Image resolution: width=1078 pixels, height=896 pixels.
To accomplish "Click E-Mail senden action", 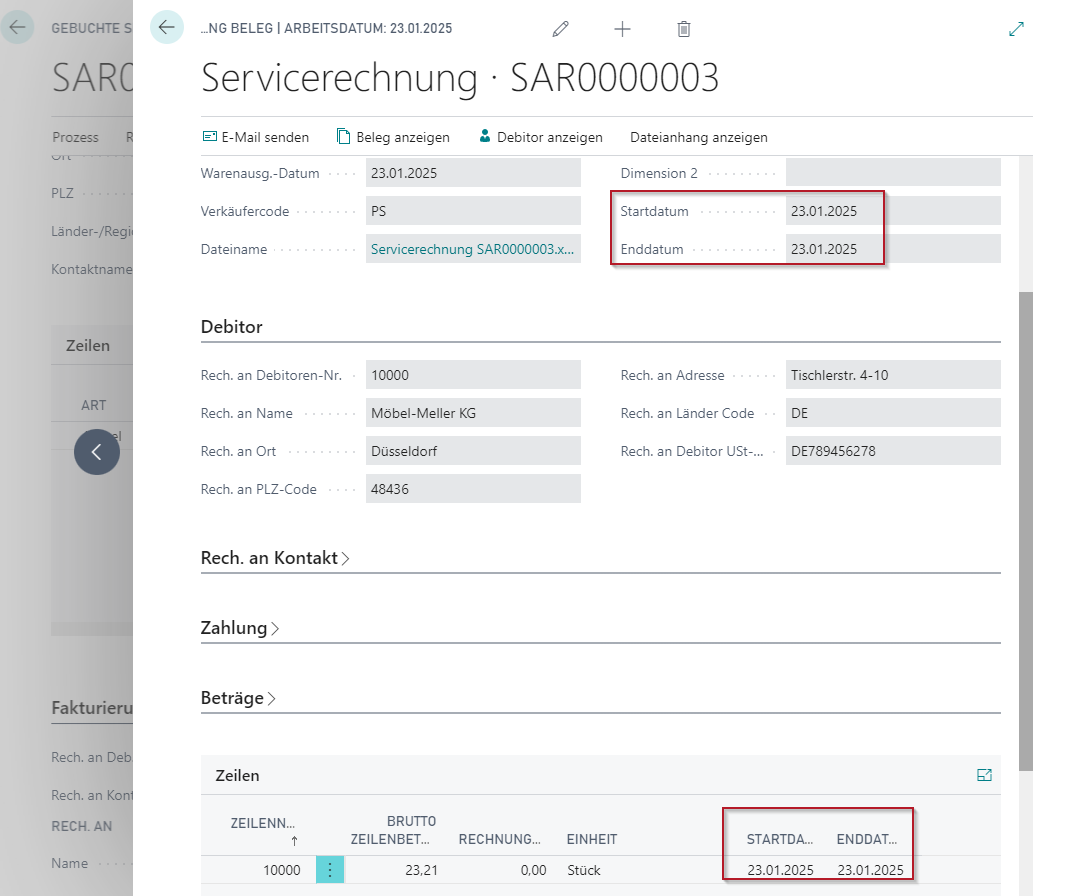I will [256, 137].
